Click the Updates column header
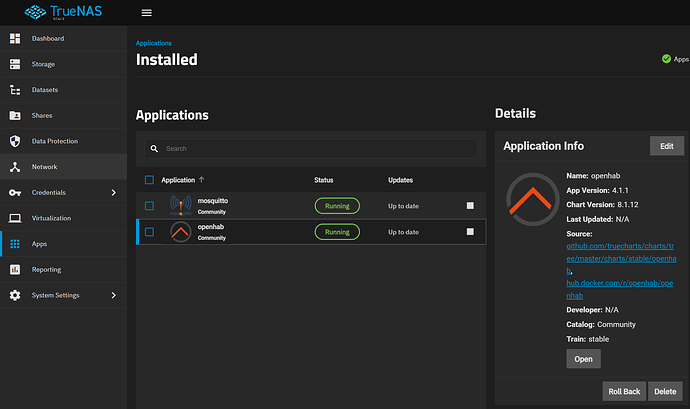 400,180
